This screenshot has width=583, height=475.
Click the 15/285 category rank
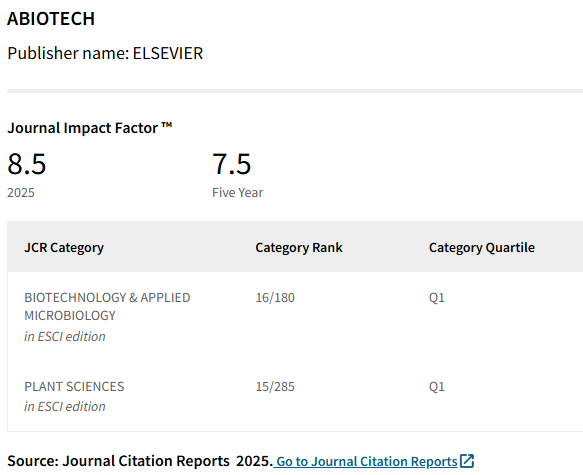(275, 387)
